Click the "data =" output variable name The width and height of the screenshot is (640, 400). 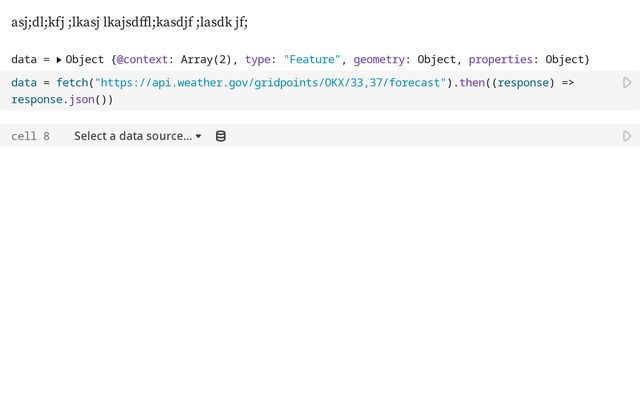23,60
